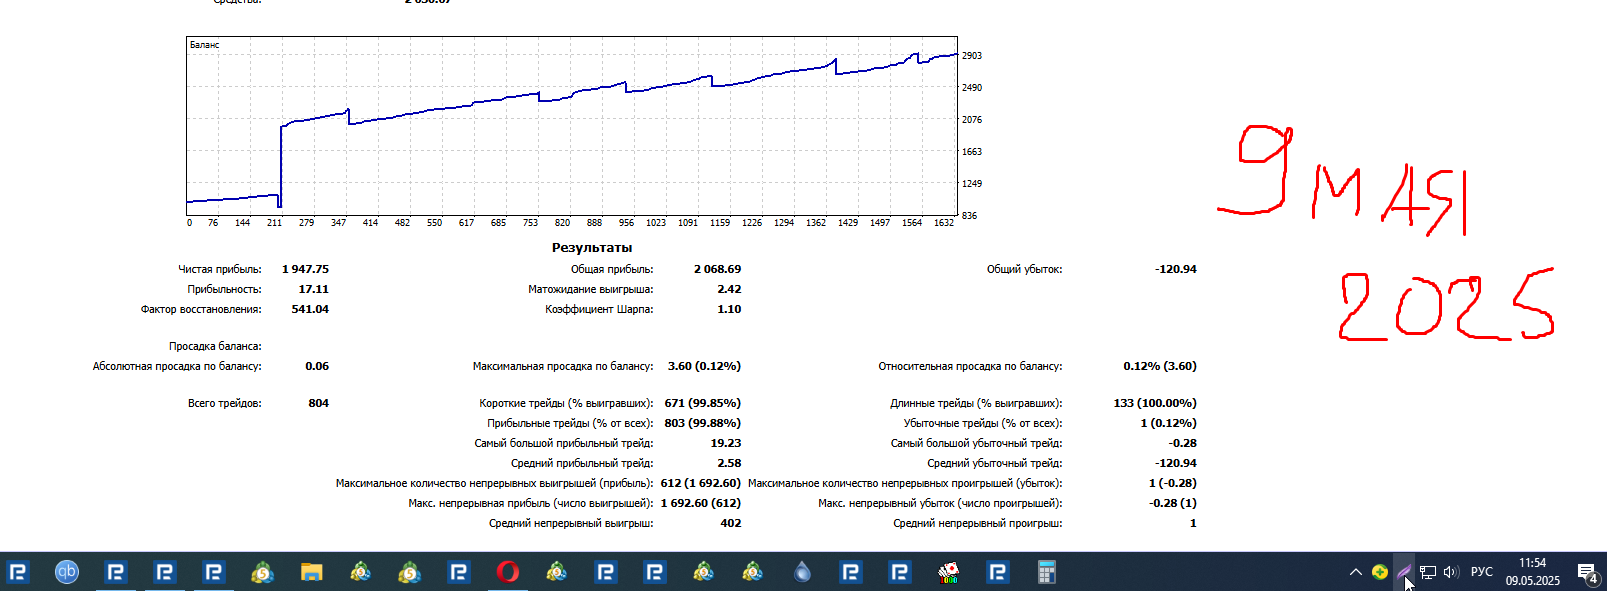This screenshot has height=591, width=1607.
Task: Click the balance curve chart
Action: tap(572, 126)
